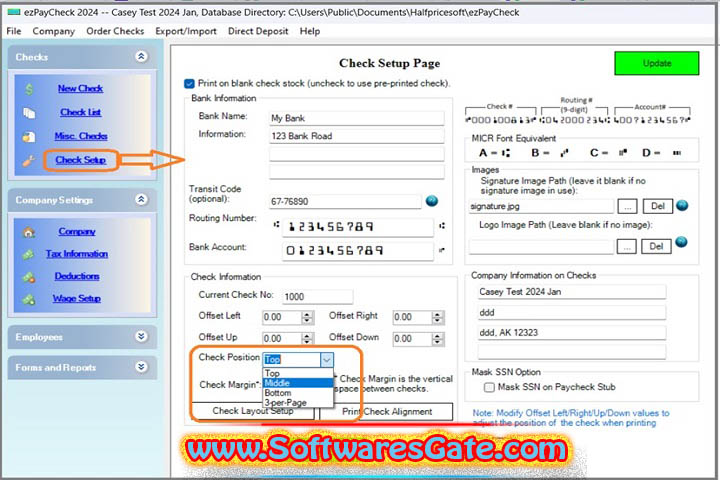Adjust the Offset Left spinner arrows

307,317
